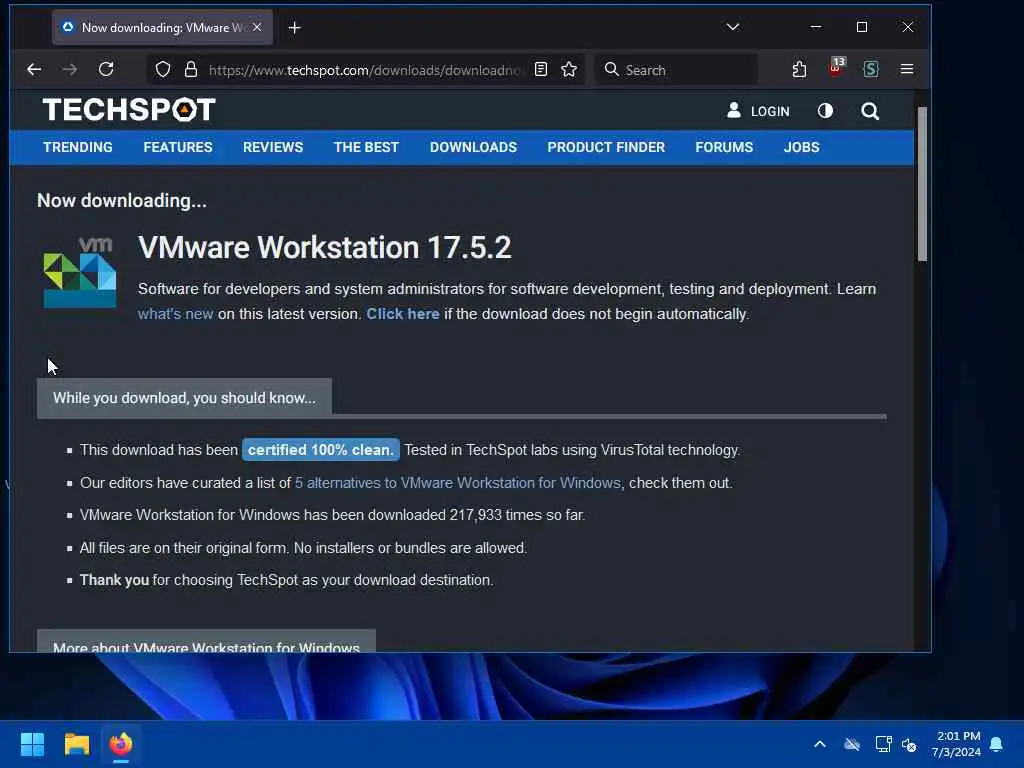This screenshot has width=1024, height=768.
Task: Open "5 alternatives to VMware Workstation" link
Action: click(x=458, y=483)
